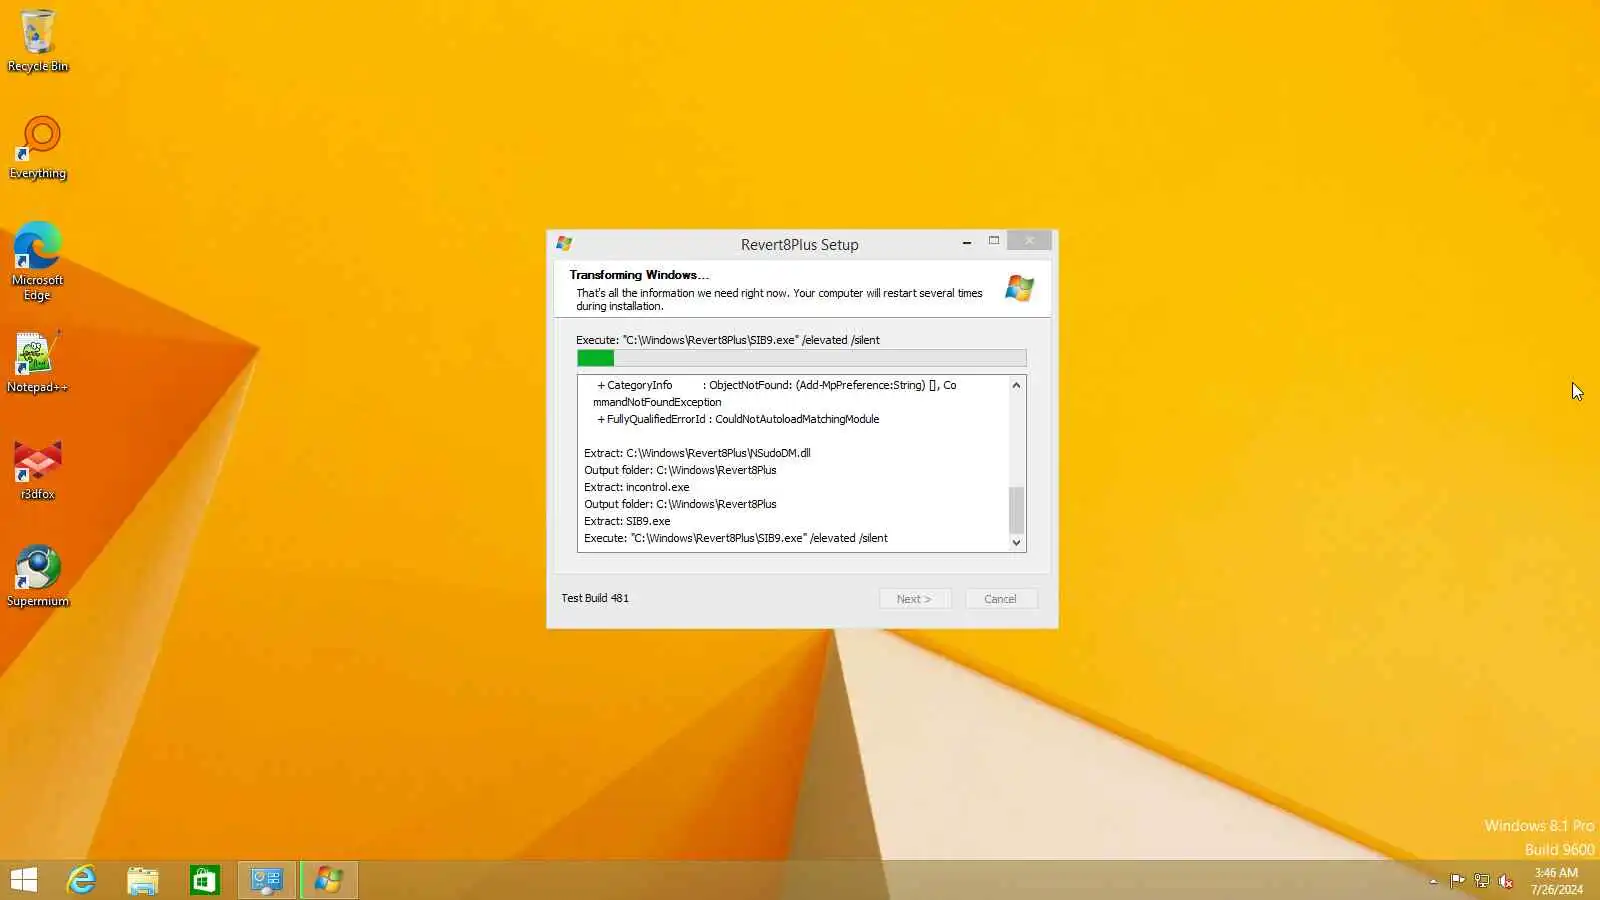This screenshot has width=1600, height=900.
Task: Click the Execute status line above progress bar
Action: click(728, 340)
